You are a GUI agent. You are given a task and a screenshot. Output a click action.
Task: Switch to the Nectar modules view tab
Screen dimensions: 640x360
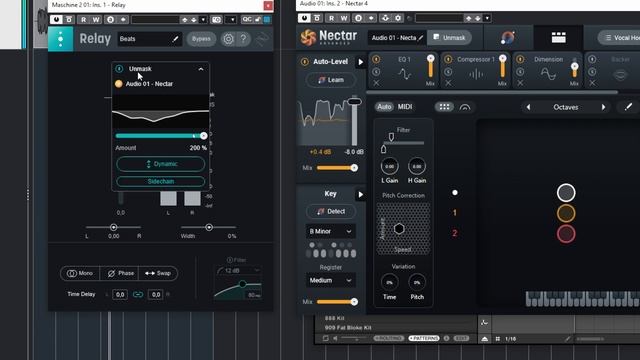558,38
